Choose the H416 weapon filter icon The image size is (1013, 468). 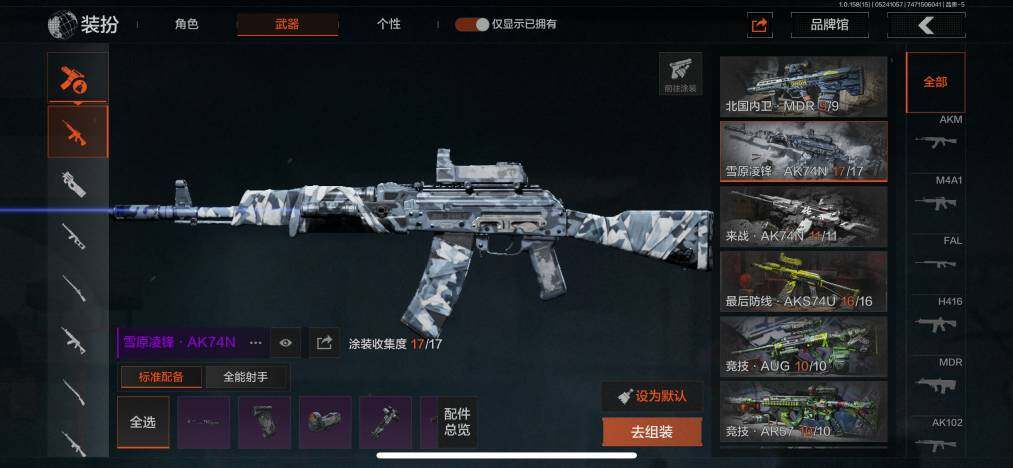[935, 324]
